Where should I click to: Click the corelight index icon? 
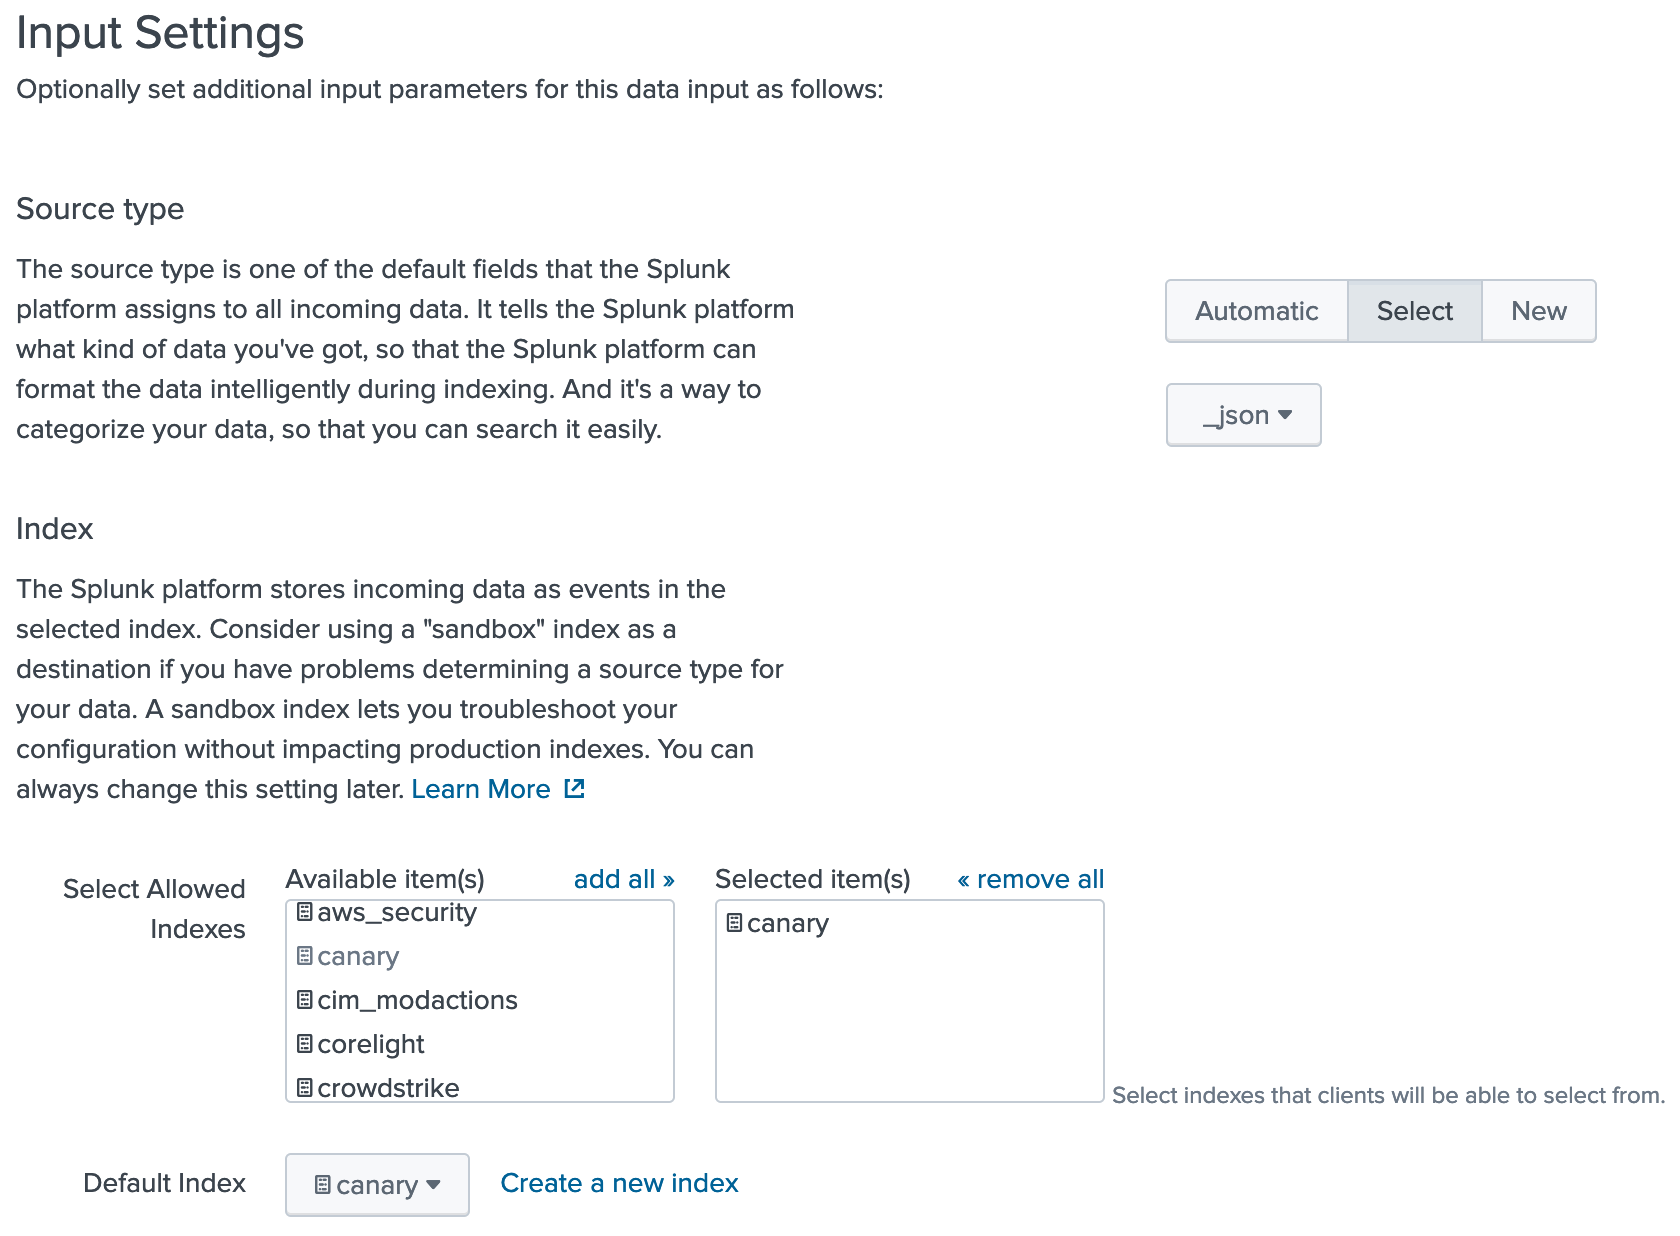[305, 1043]
